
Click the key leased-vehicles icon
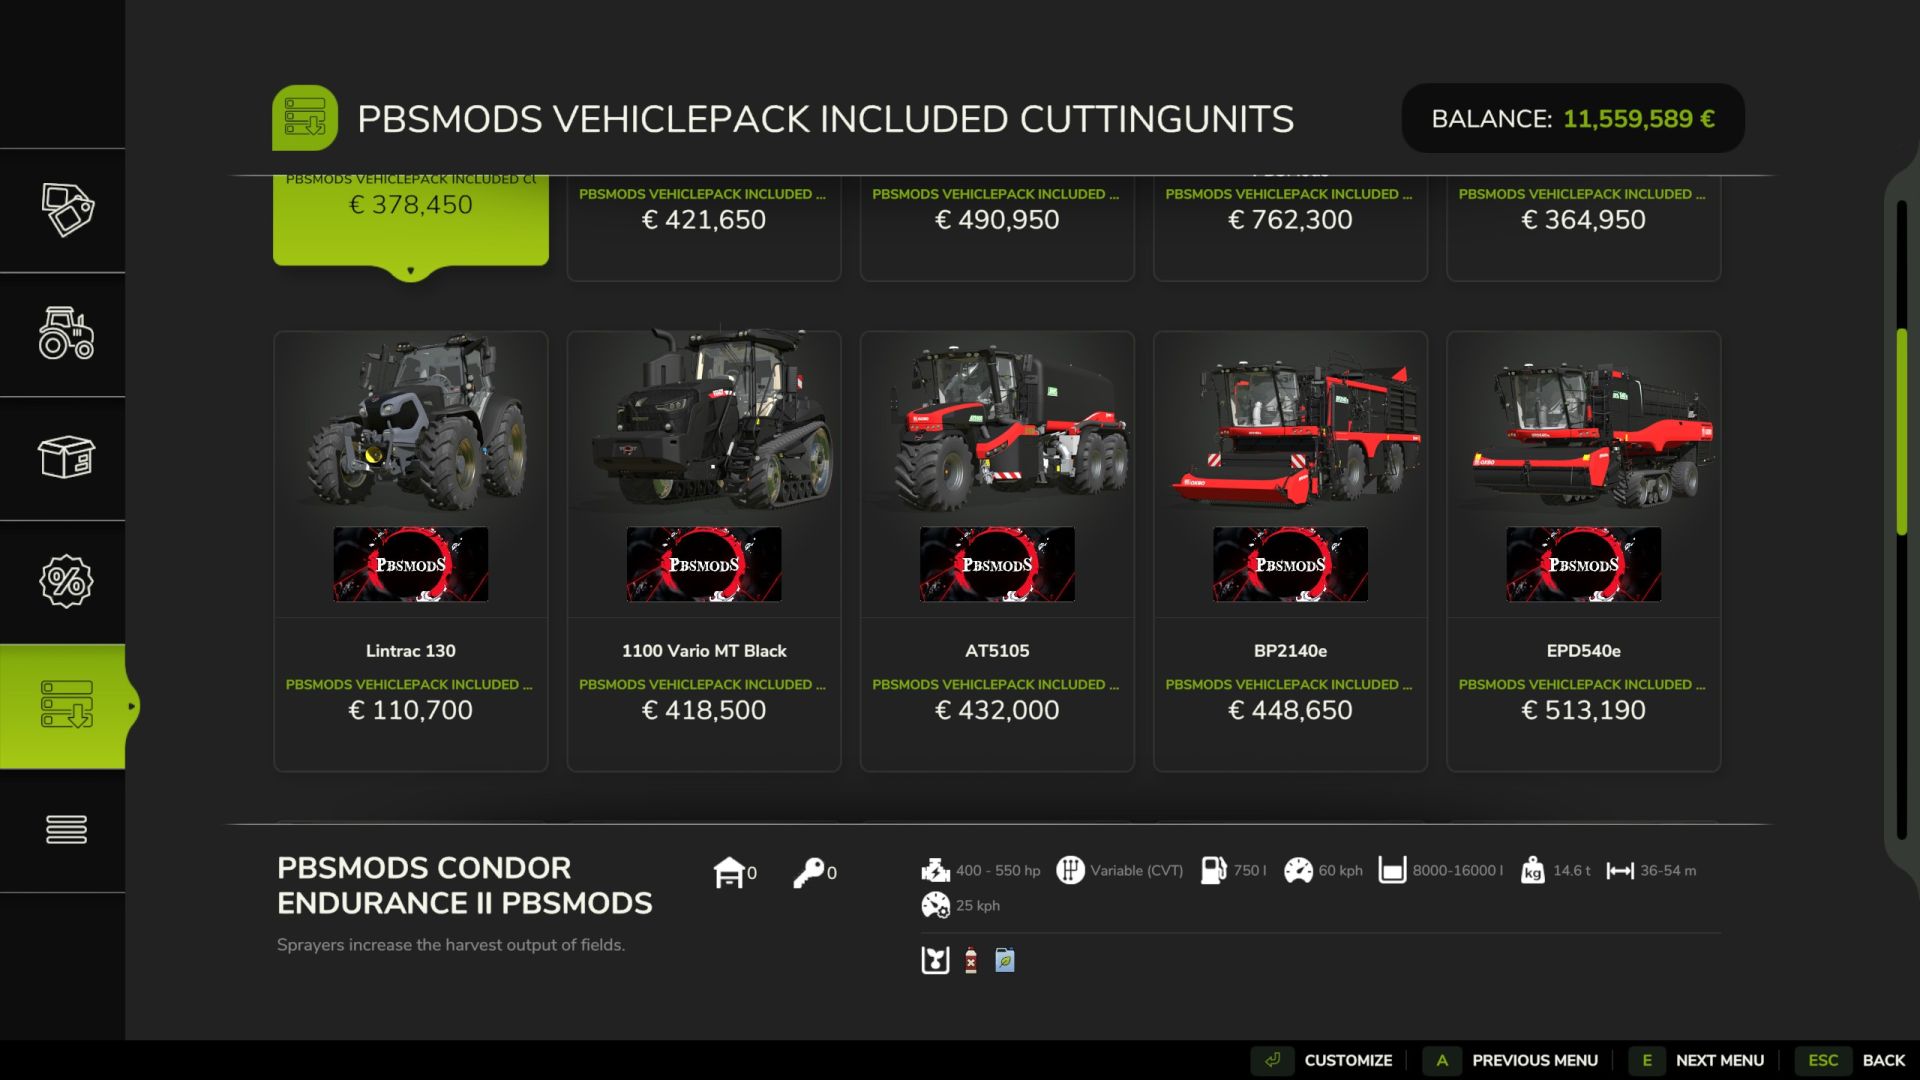click(808, 872)
